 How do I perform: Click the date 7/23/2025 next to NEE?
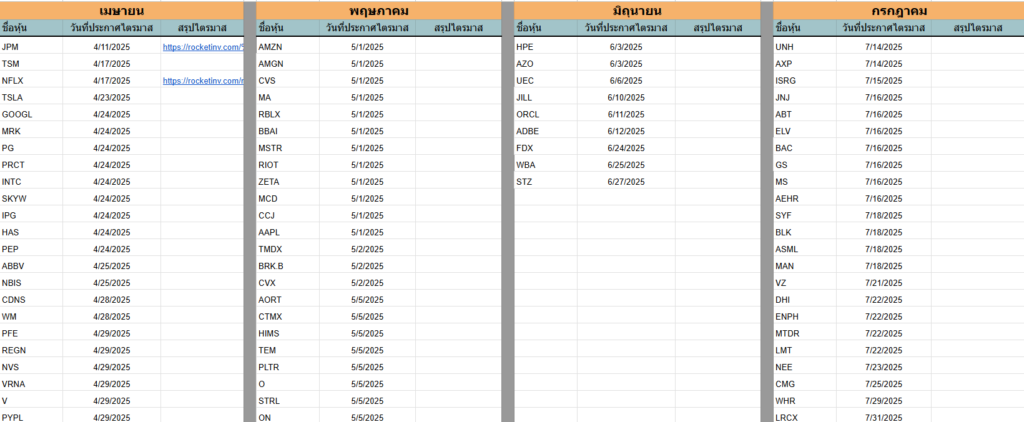884,367
